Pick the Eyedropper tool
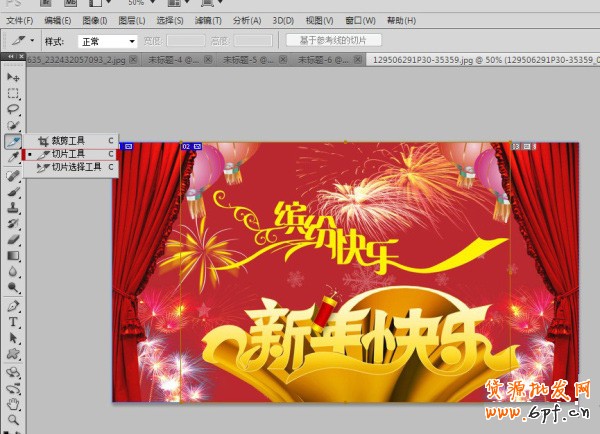Viewport: 600px width, 434px height. tap(14, 157)
